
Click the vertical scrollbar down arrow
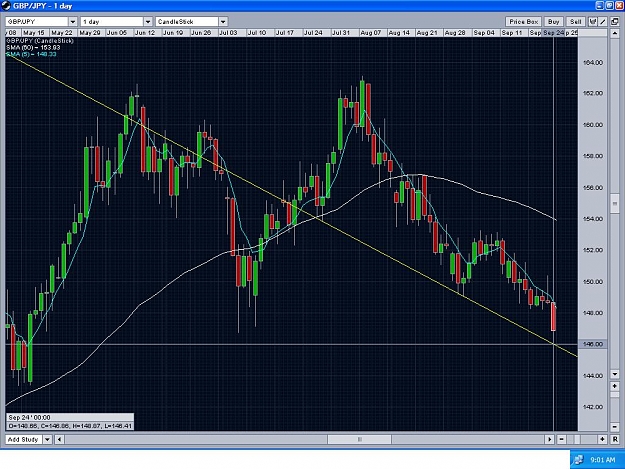point(614,374)
